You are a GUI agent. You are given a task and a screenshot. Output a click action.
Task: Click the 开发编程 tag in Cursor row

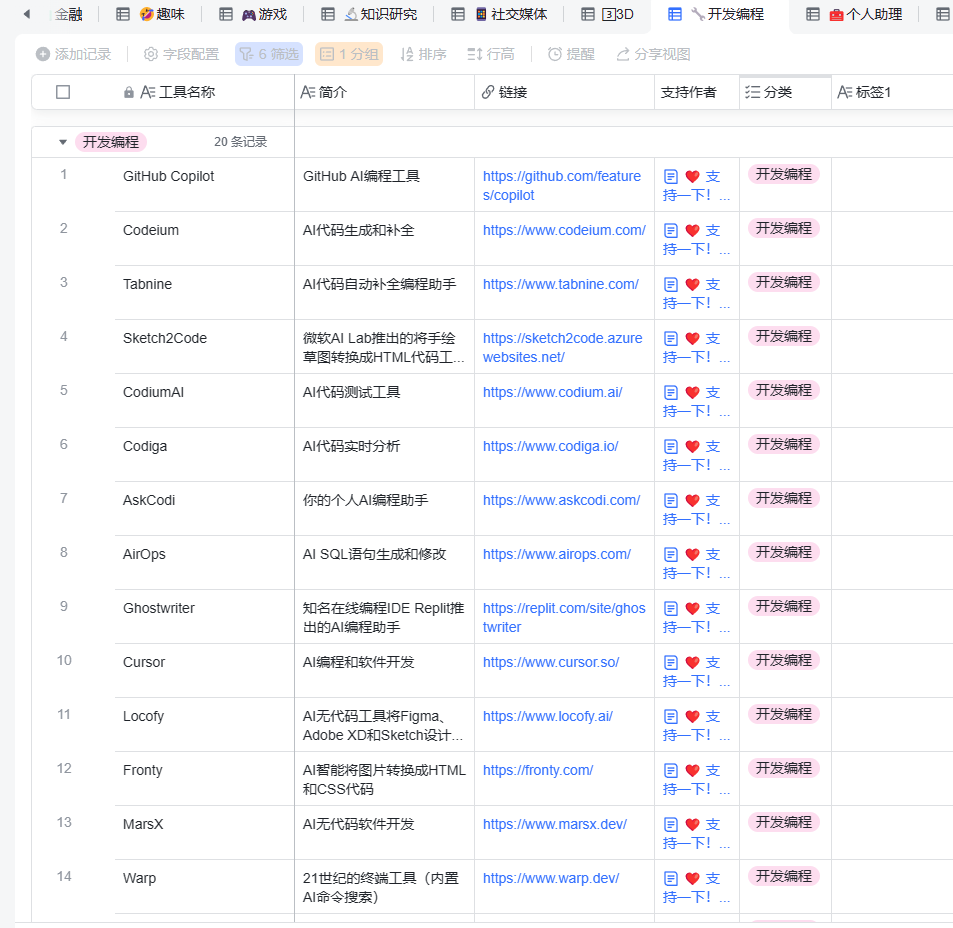783,661
